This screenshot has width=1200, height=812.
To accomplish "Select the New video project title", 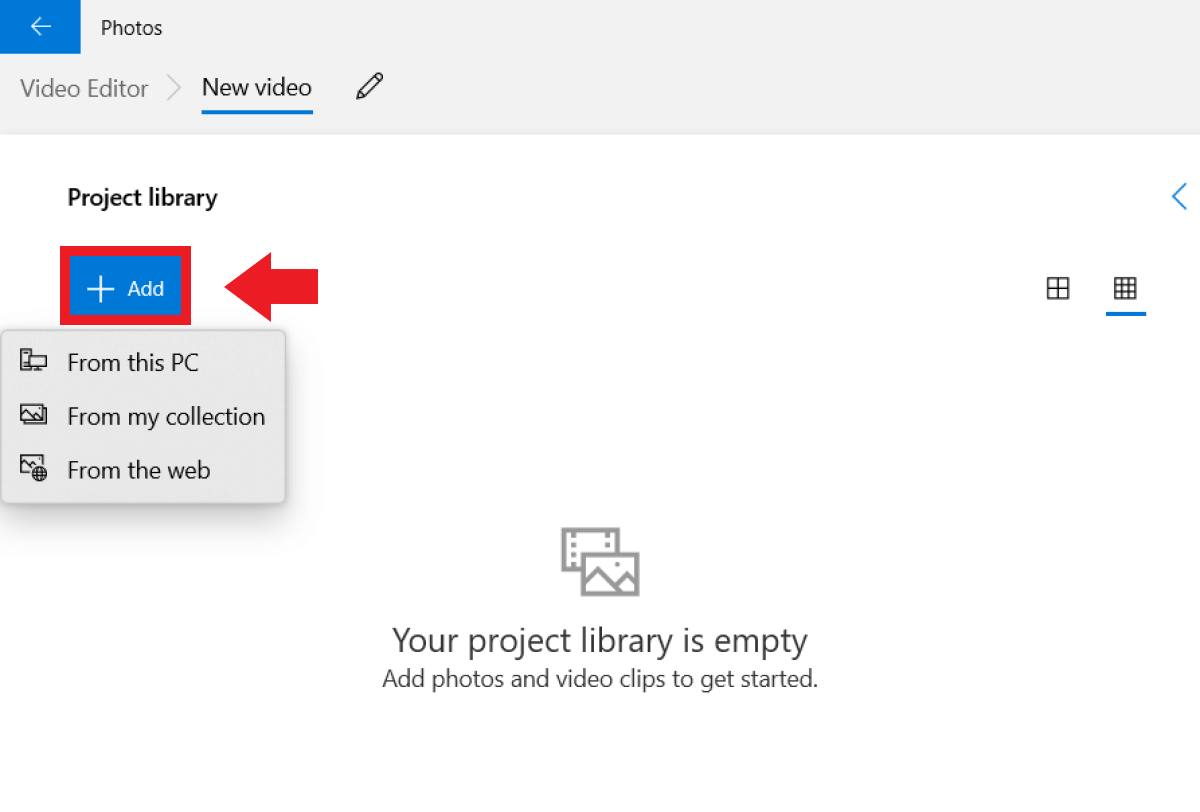I will (x=257, y=88).
